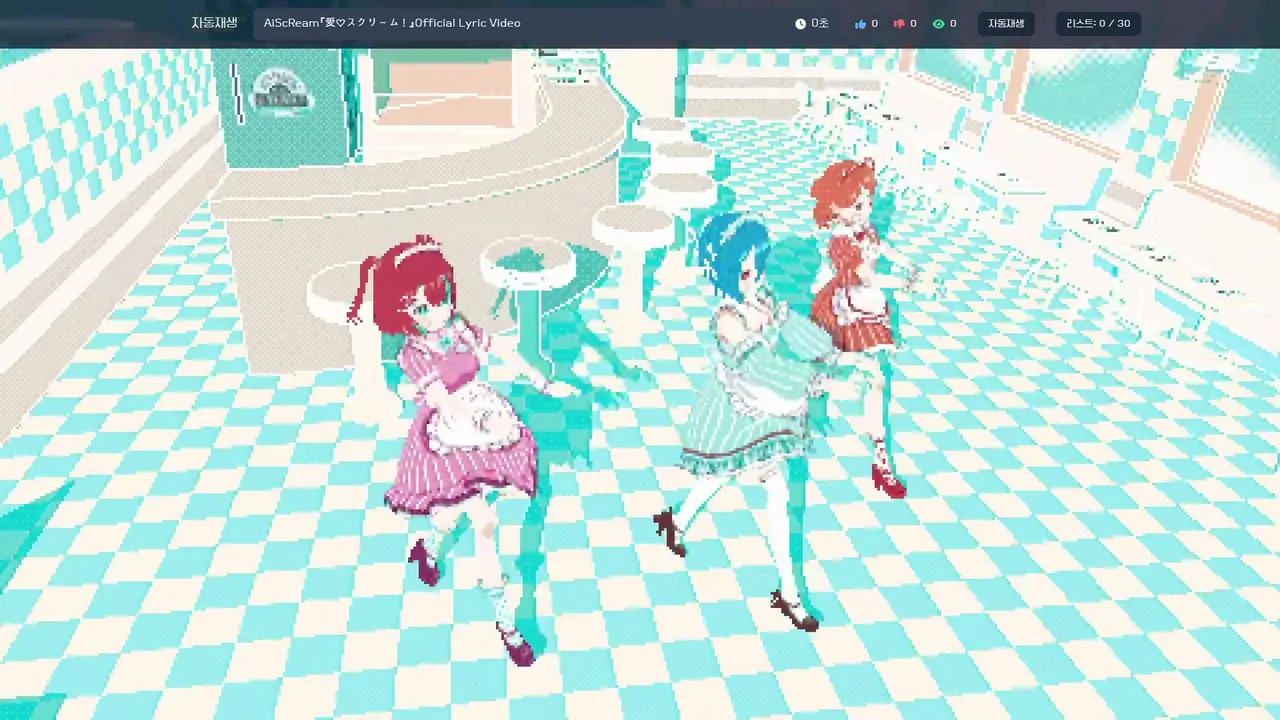The image size is (1280, 720).
Task: Click the blue thumbs-up like icon
Action: pyautogui.click(x=860, y=23)
